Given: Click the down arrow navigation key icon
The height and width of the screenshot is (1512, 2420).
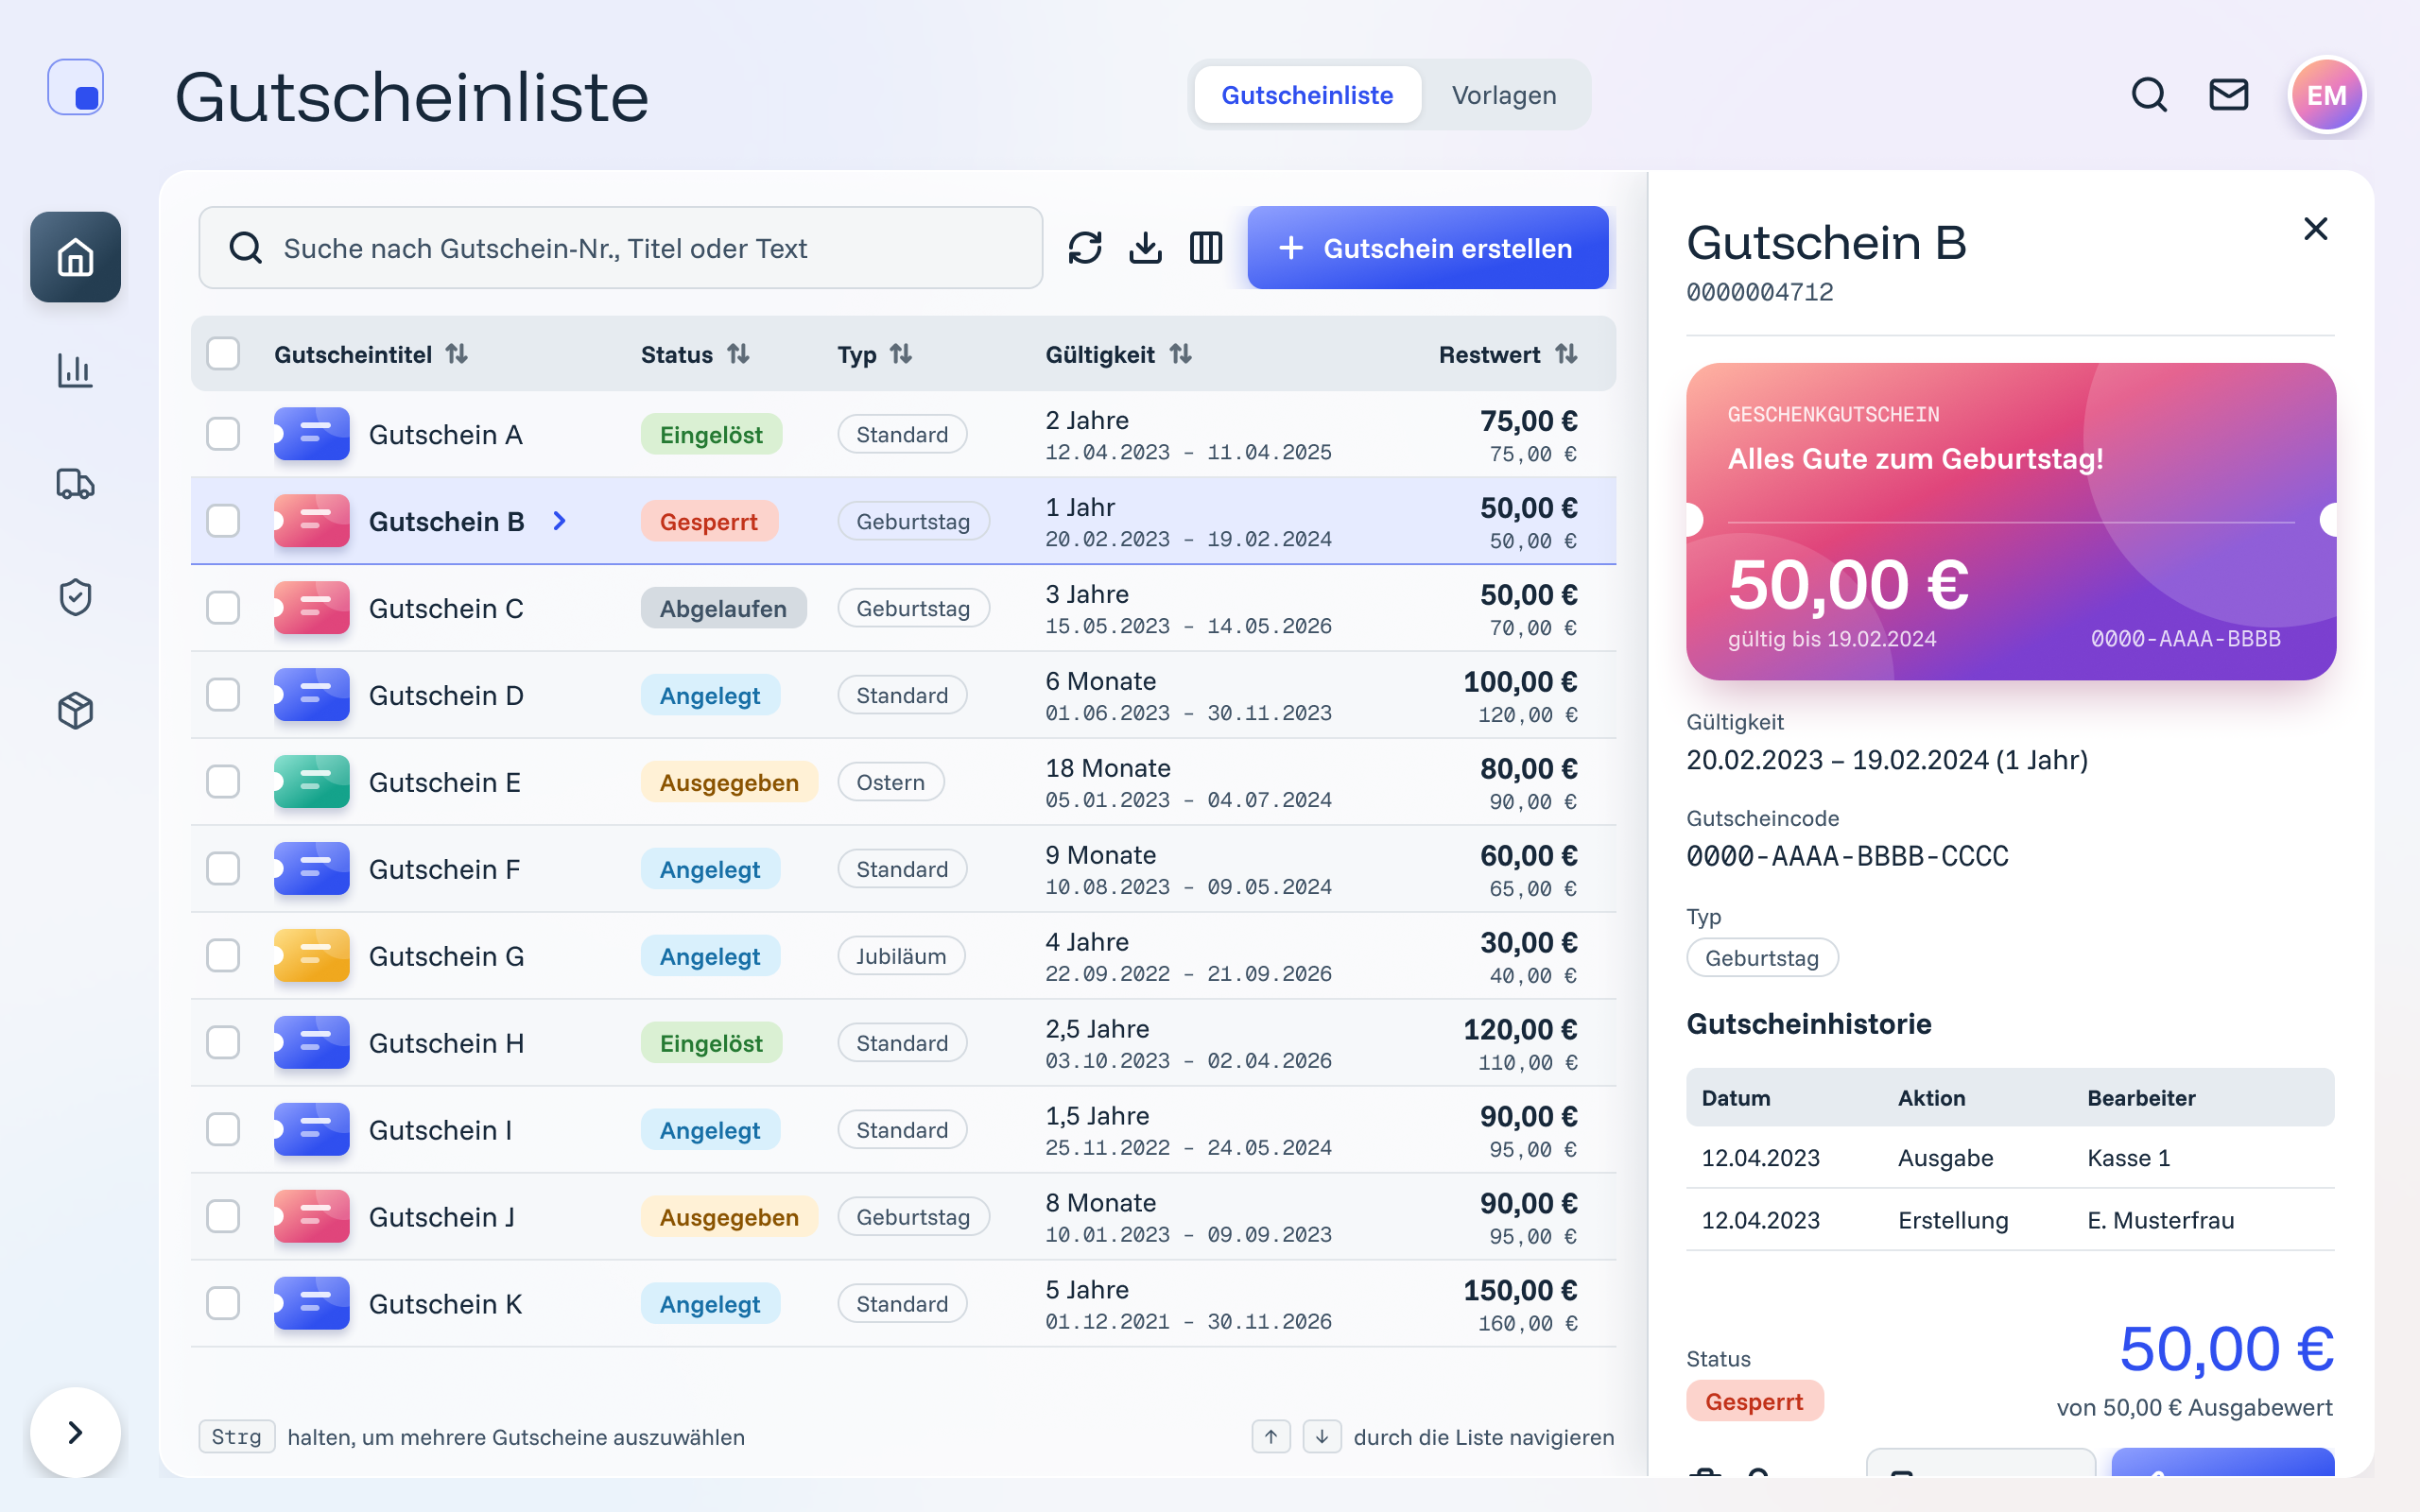Looking at the screenshot, I should click(x=1322, y=1437).
